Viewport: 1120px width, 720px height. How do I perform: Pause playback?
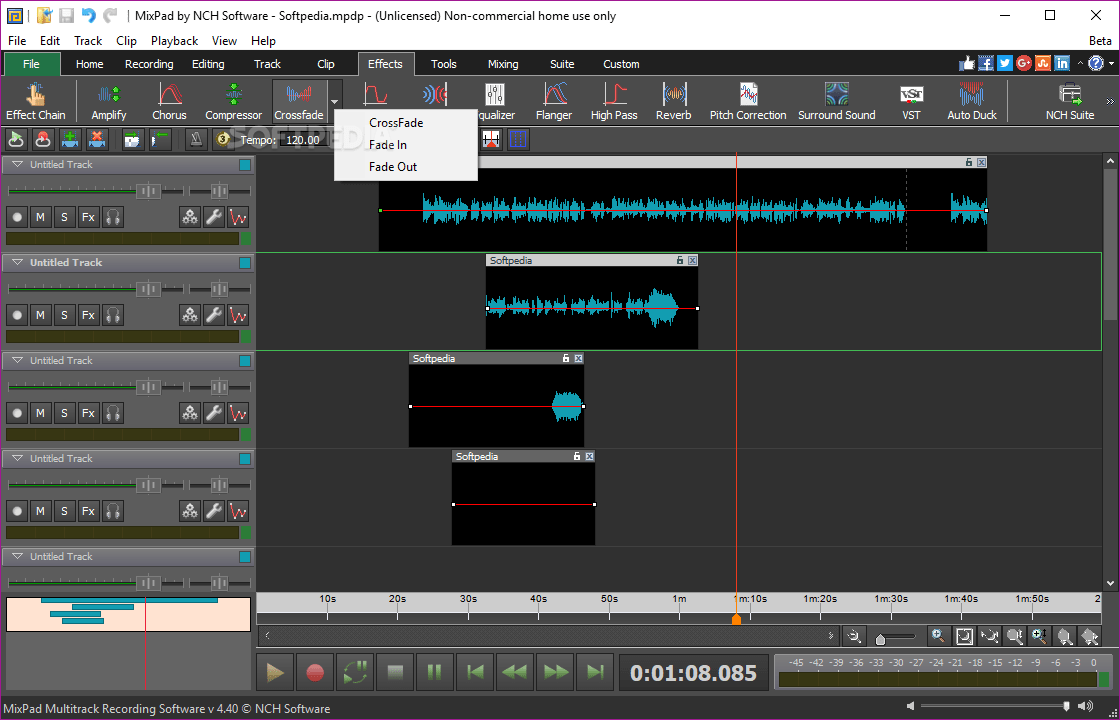435,672
